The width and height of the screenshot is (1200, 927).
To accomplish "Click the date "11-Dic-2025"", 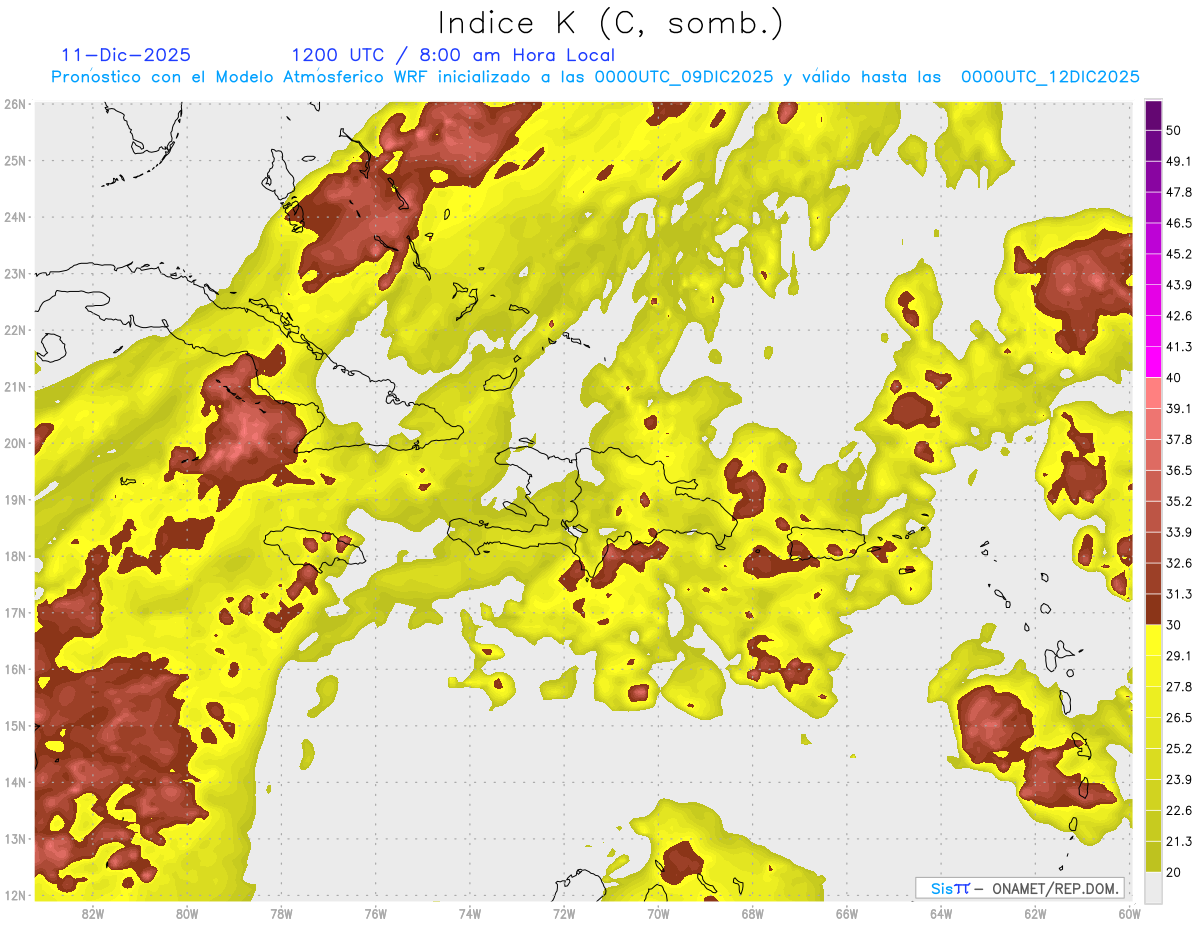I will pyautogui.click(x=126, y=55).
